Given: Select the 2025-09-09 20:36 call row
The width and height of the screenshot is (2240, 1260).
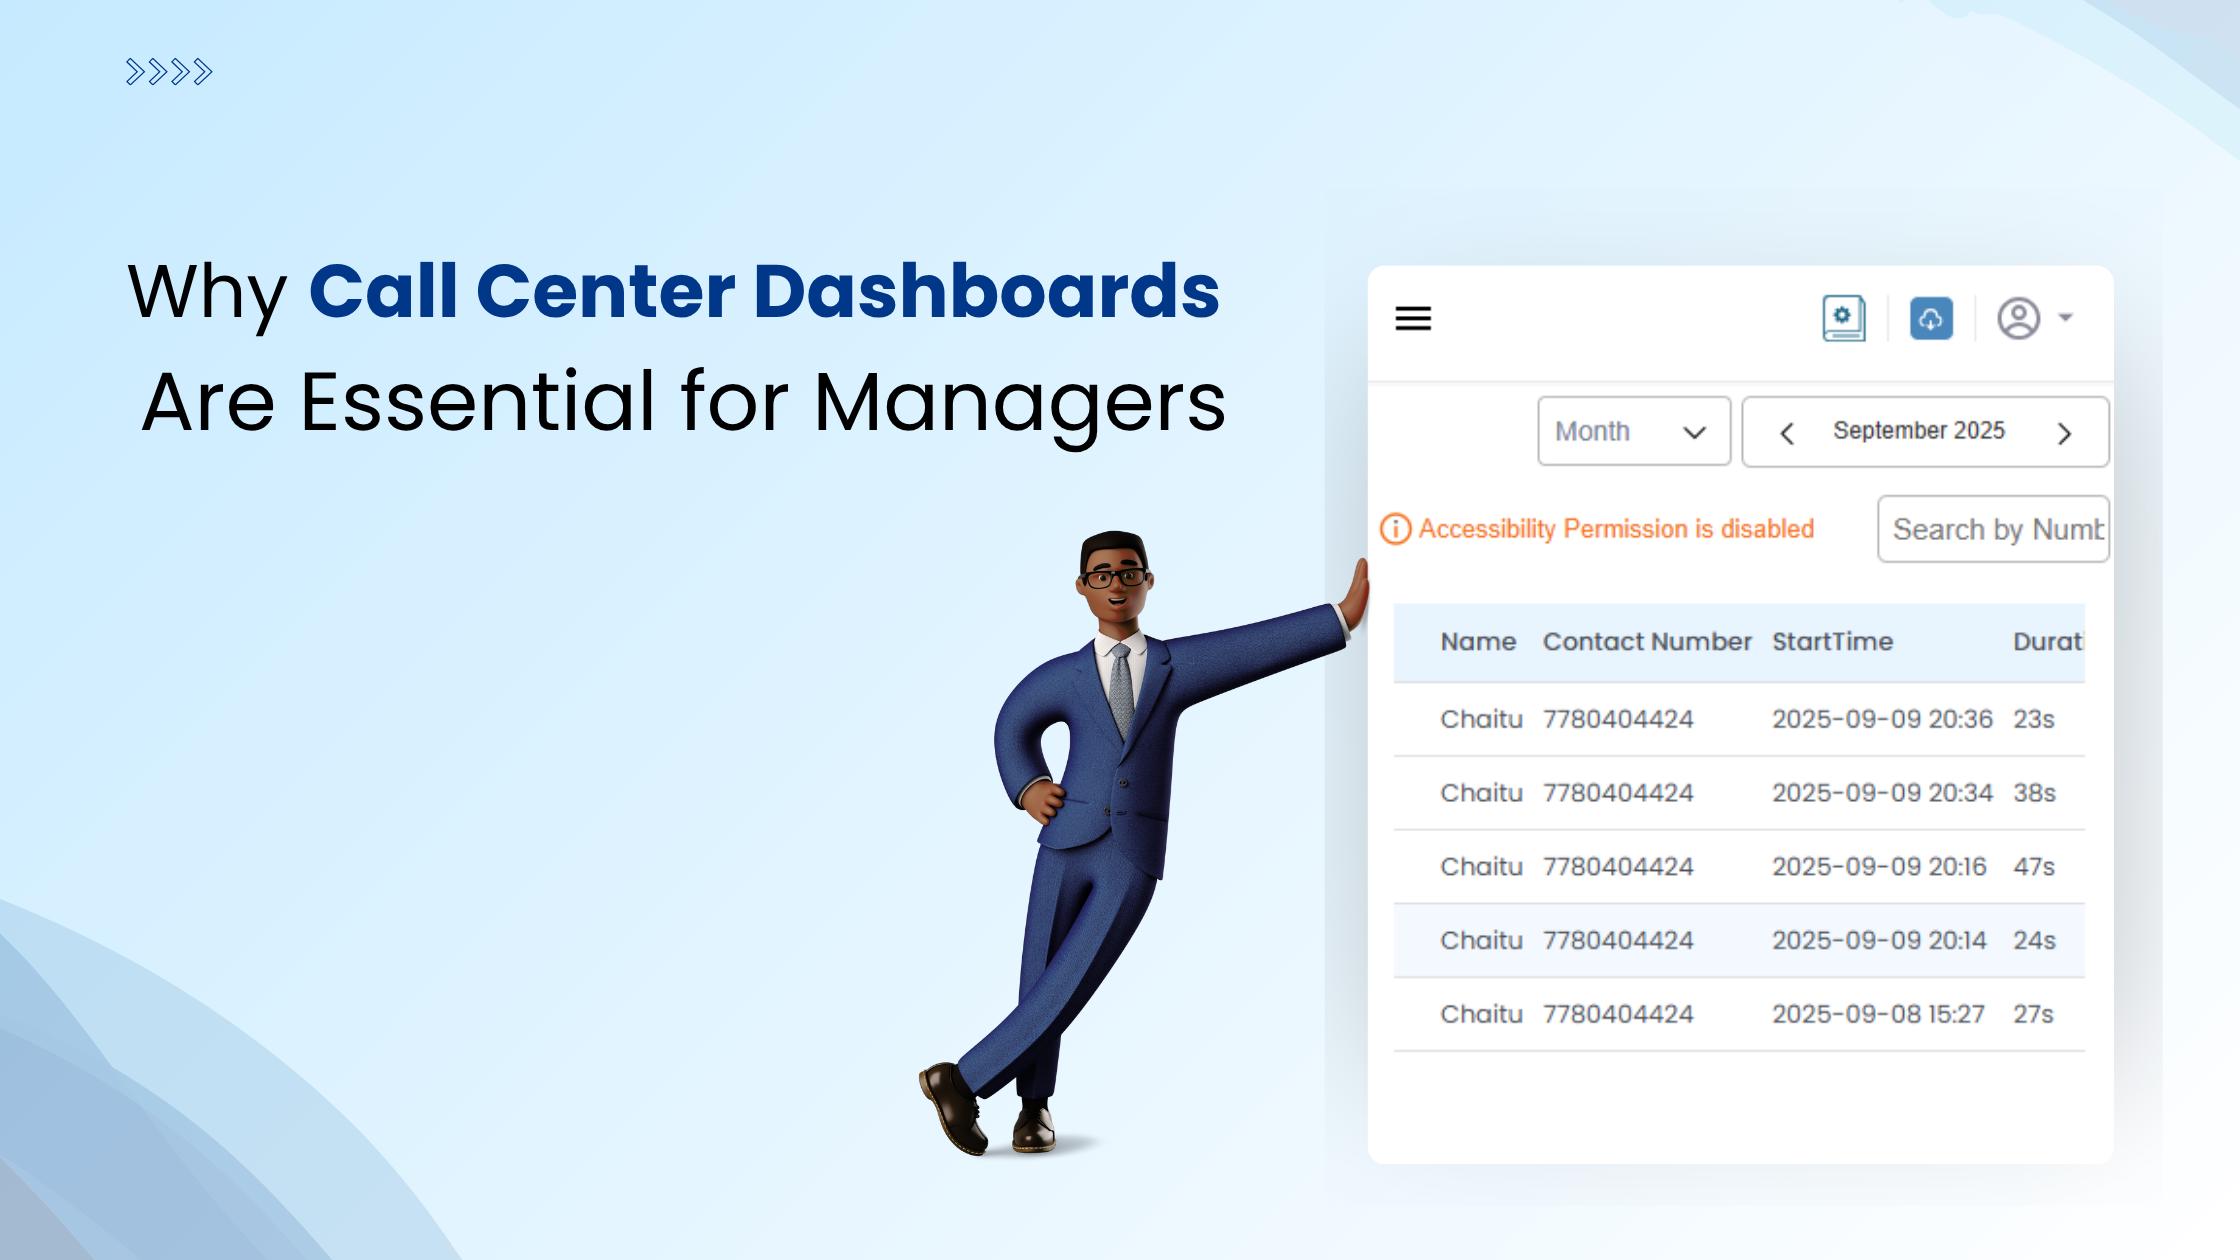Looking at the screenshot, I should coord(1738,720).
